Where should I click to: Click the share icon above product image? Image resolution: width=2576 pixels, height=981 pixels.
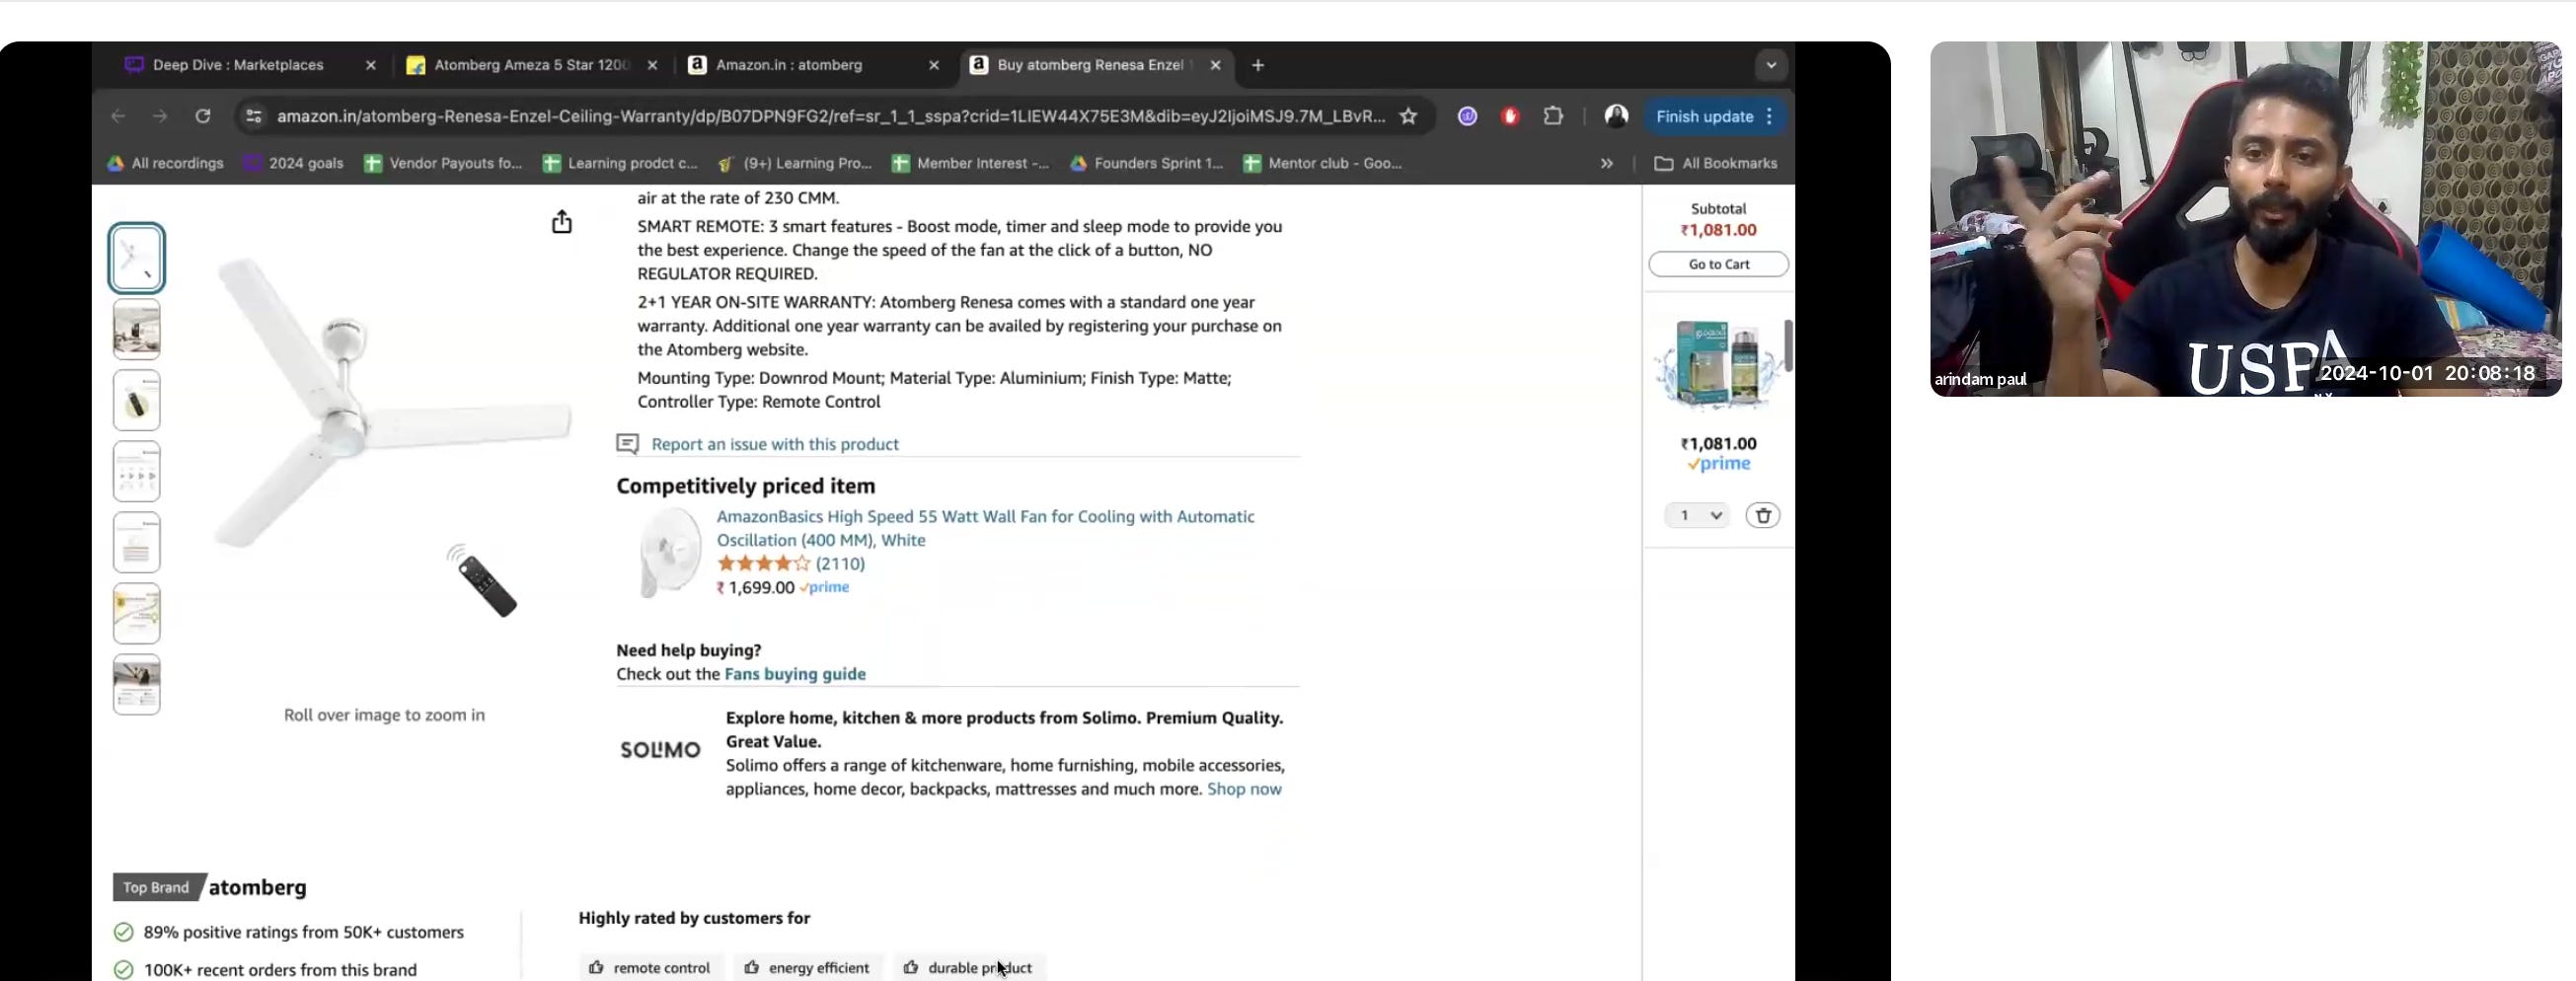(x=562, y=222)
